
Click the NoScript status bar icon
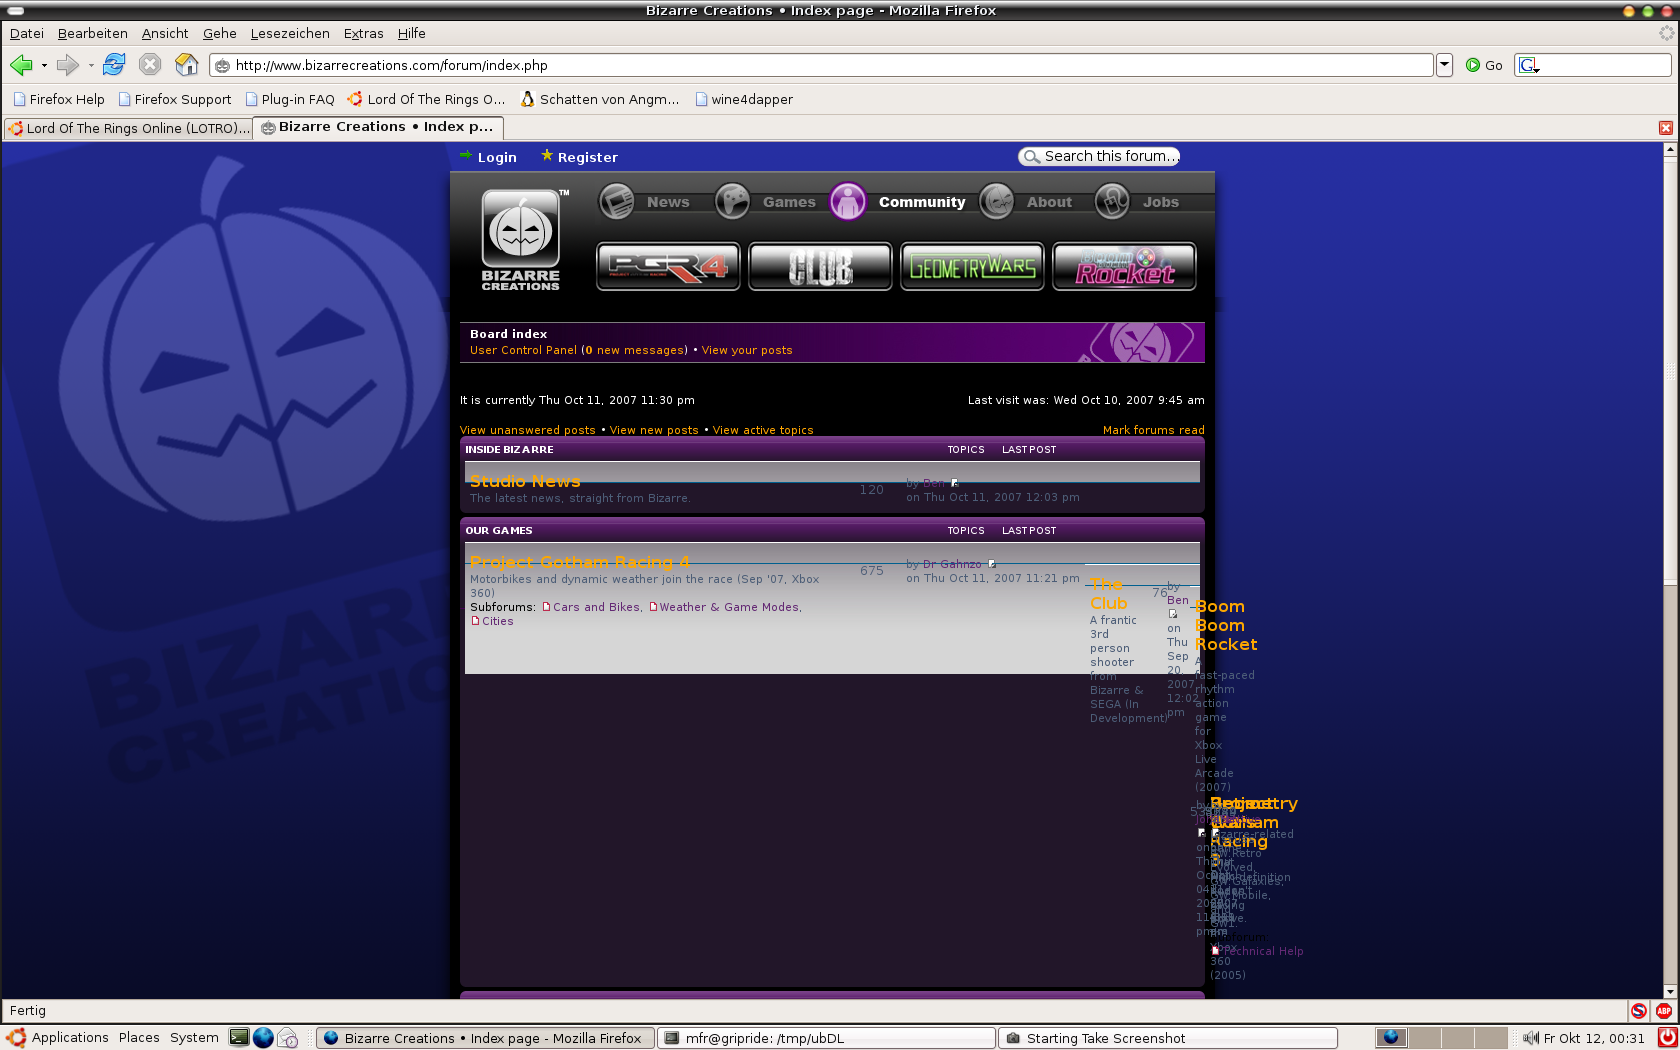coord(1638,1011)
